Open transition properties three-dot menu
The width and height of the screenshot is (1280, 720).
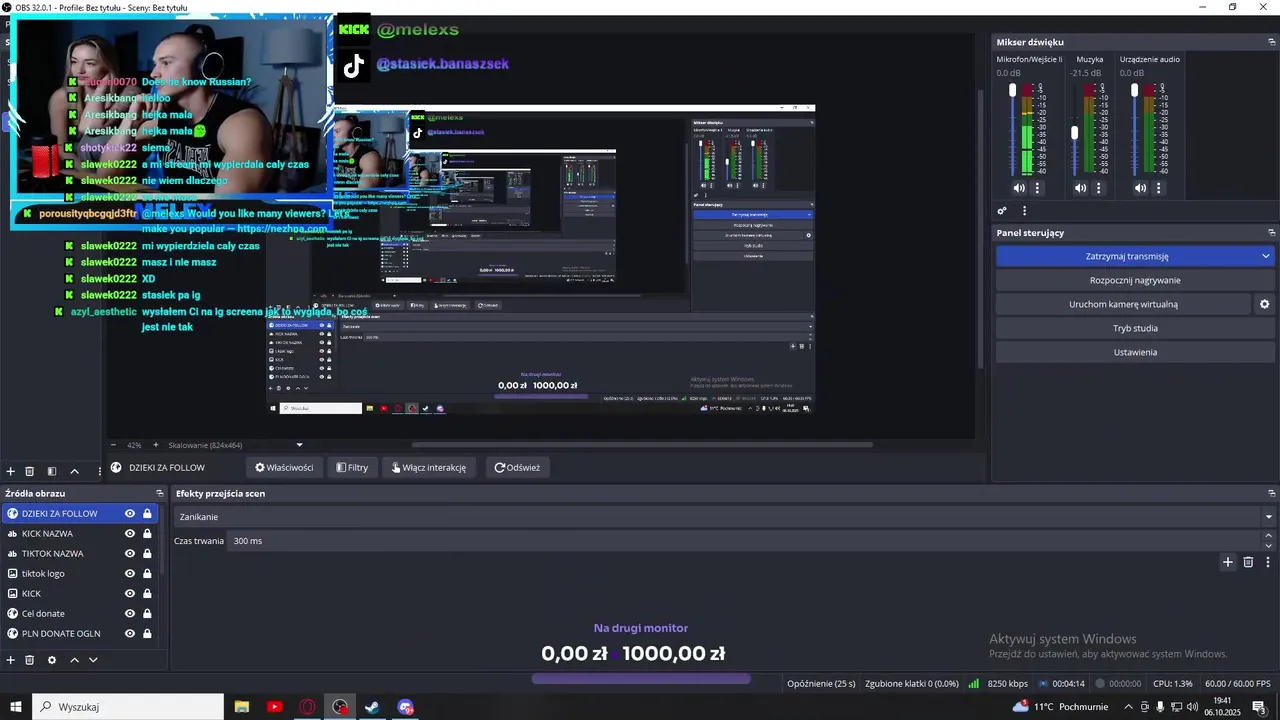[x=1268, y=562]
